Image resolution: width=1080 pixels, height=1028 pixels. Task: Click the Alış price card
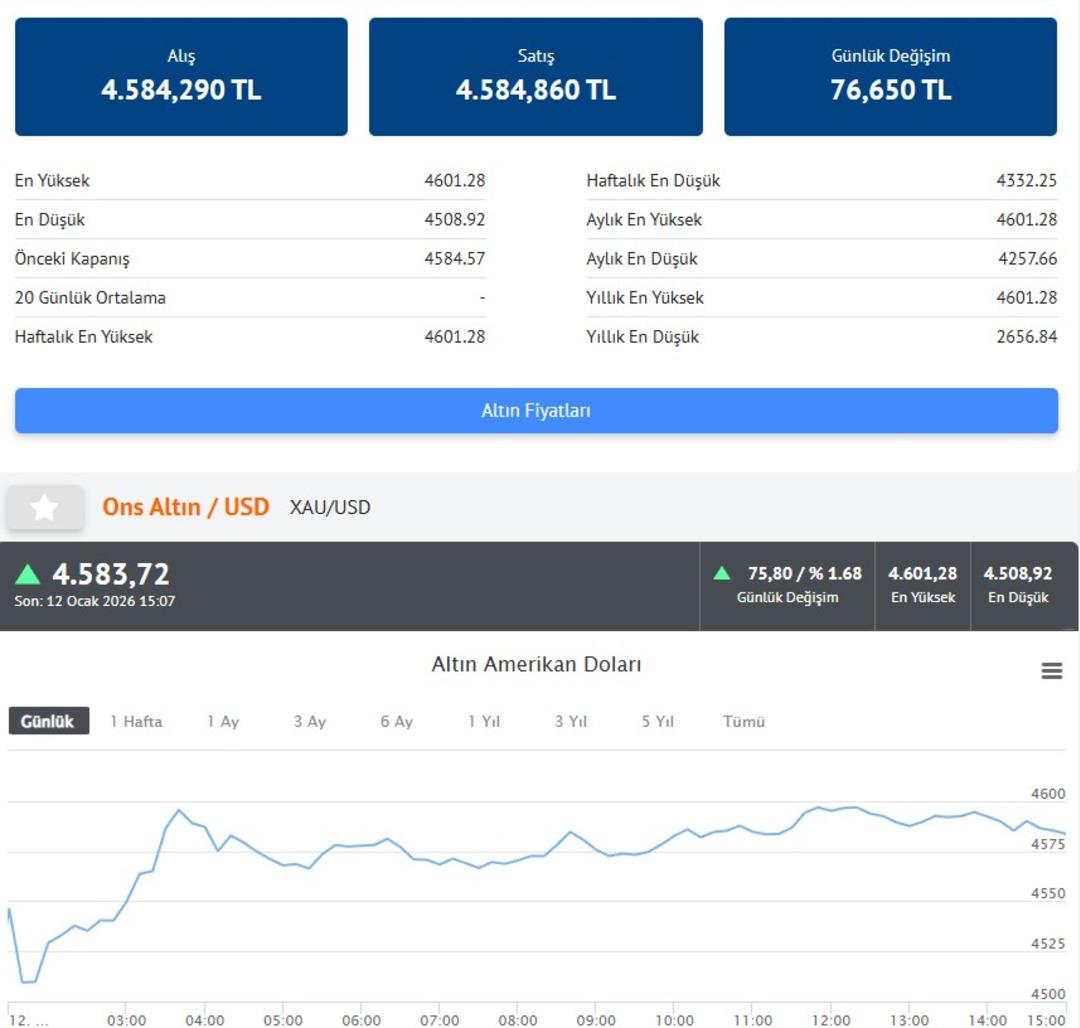181,77
